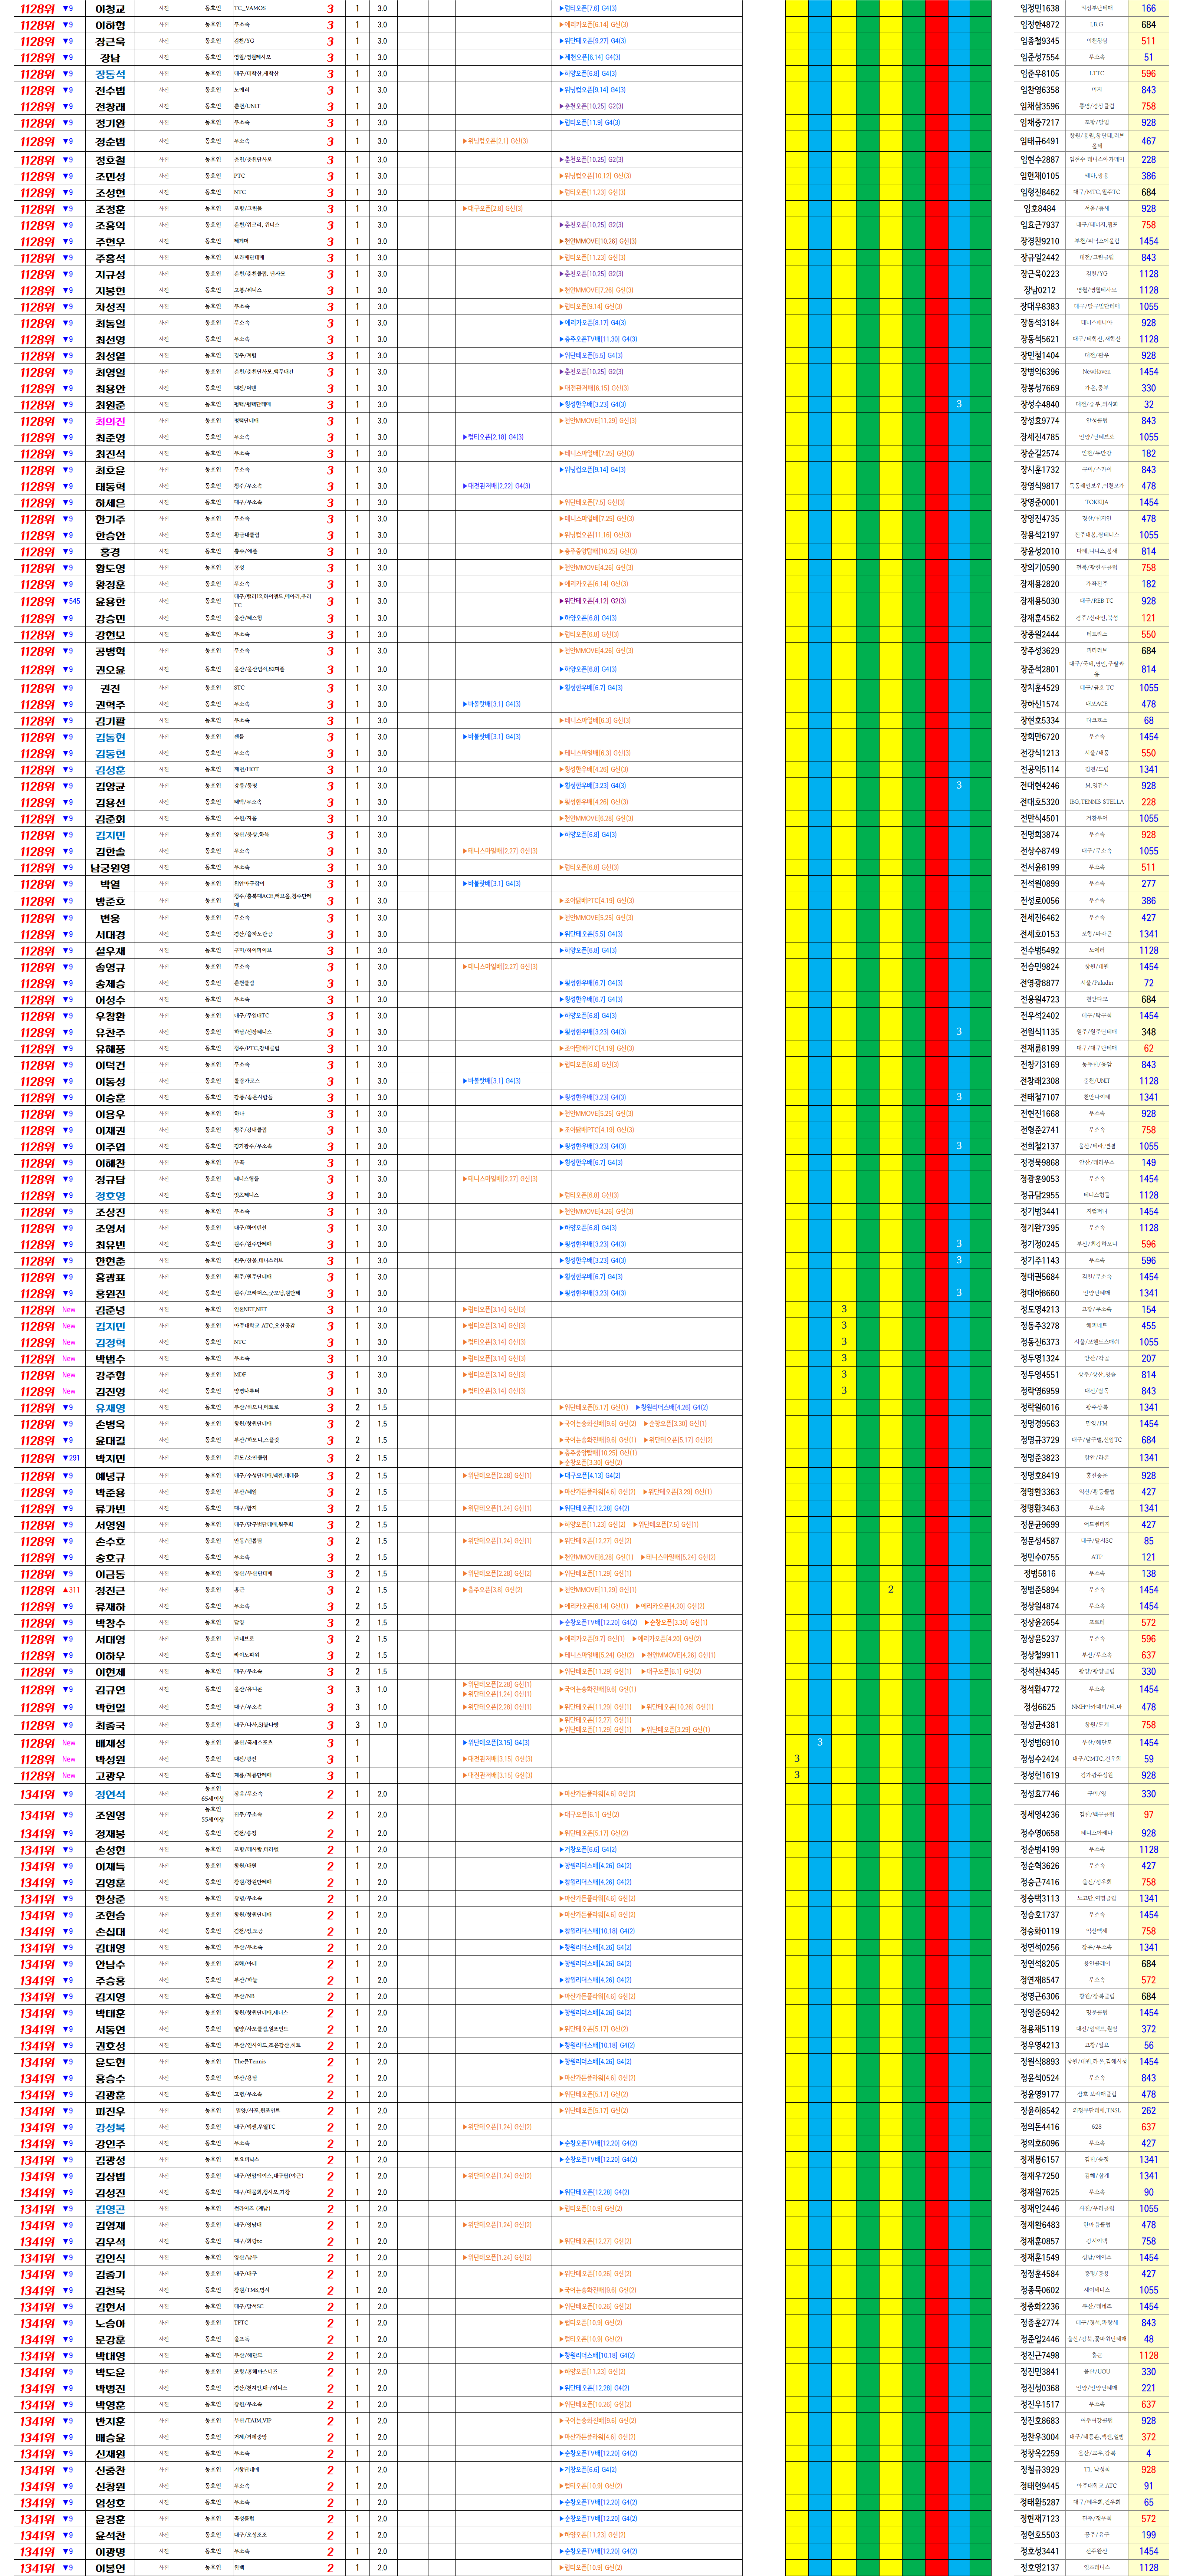
Task: Click the ▼545 rank change indicator
Action: [x=71, y=601]
